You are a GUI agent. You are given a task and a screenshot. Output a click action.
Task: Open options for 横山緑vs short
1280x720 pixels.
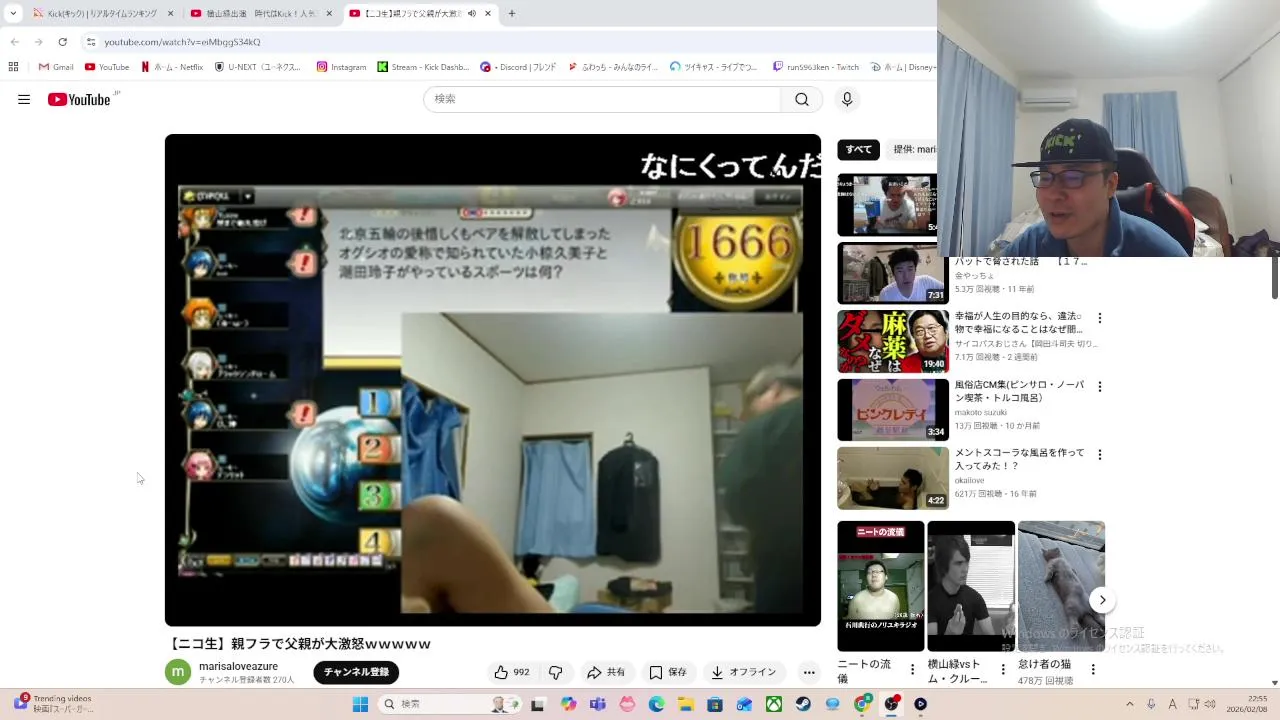pos(1003,669)
